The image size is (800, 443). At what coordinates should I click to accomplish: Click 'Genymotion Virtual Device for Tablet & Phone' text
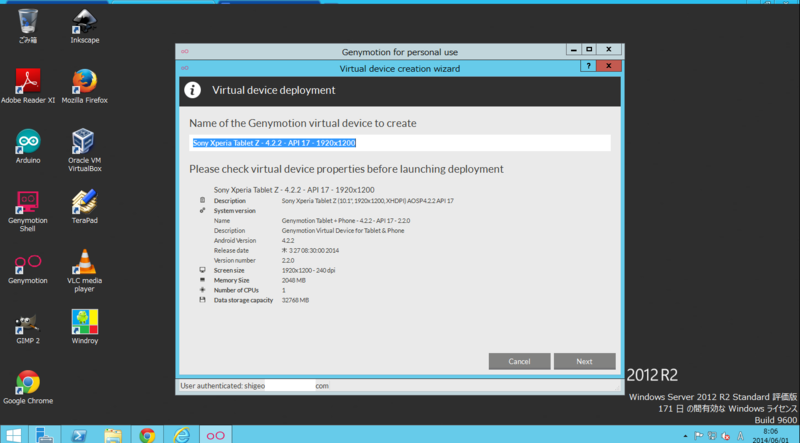343,230
